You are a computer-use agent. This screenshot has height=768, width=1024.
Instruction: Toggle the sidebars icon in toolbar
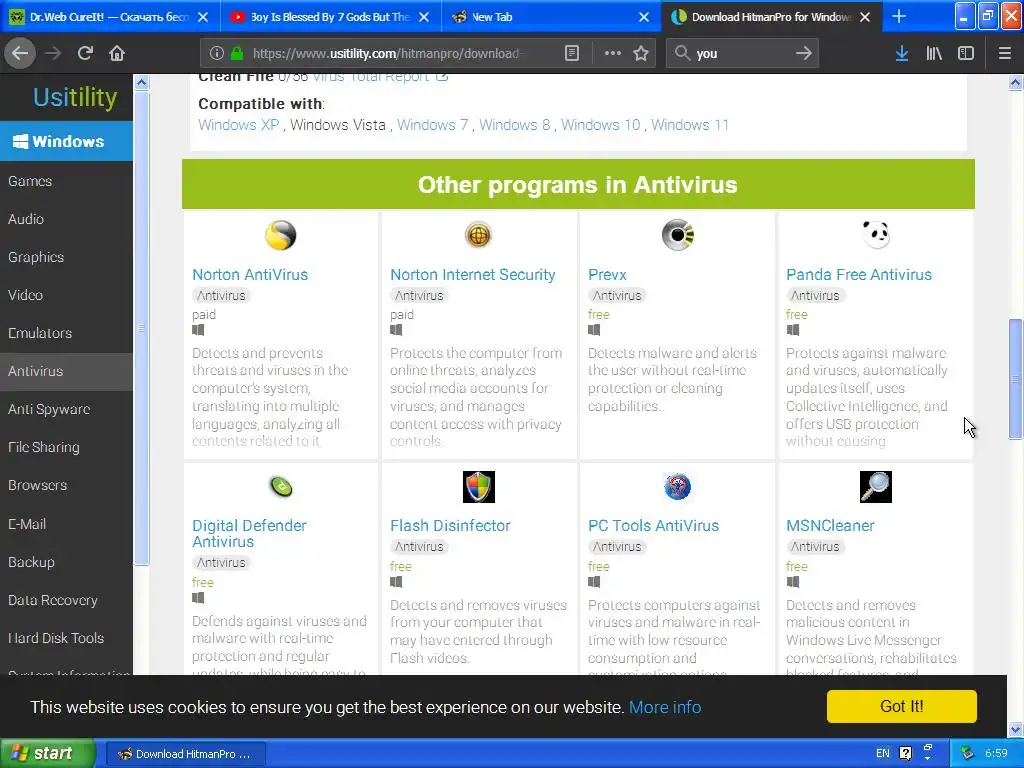[x=966, y=54]
